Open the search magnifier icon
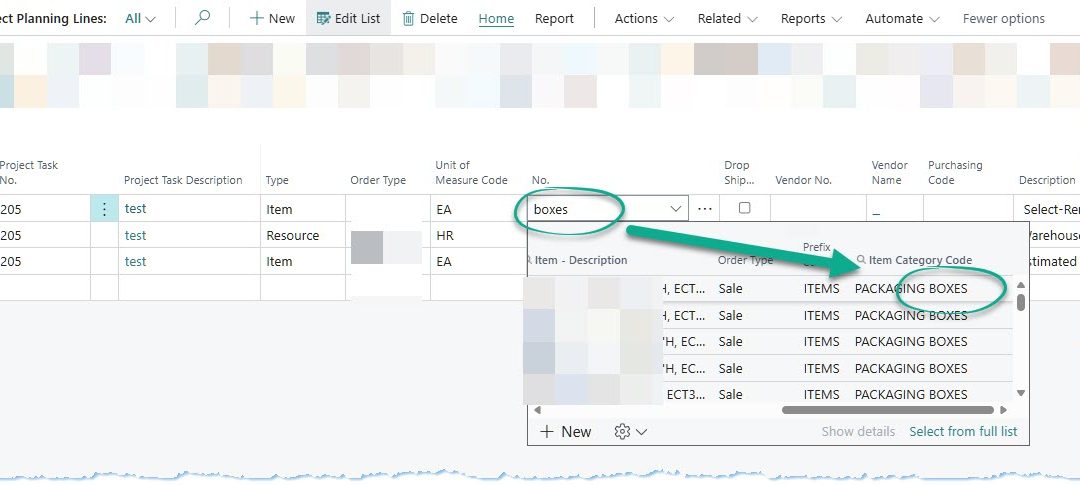Viewport: 1080px width, 485px height. pyautogui.click(x=202, y=18)
